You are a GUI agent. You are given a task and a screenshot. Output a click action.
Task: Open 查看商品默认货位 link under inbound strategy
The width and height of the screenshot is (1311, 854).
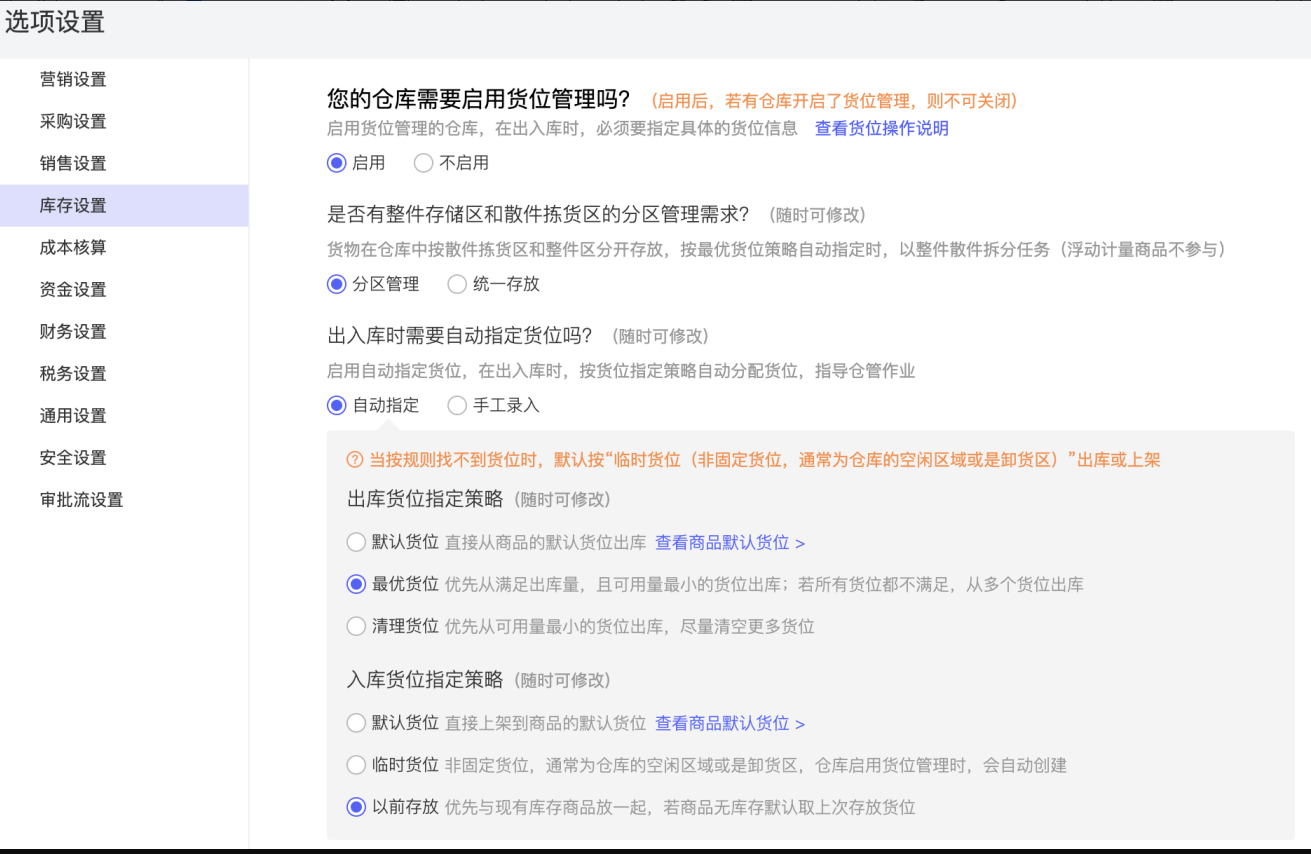[x=729, y=723]
